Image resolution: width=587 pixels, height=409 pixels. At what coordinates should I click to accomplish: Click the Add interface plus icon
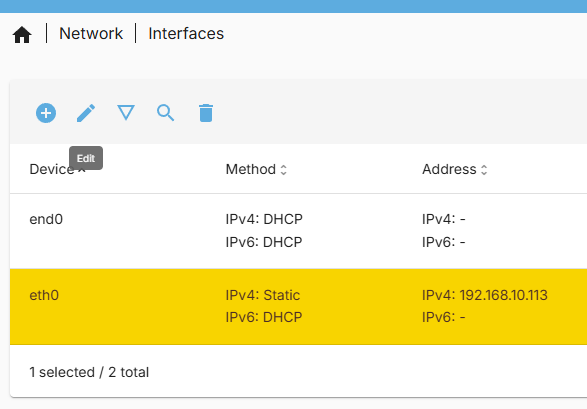[46, 113]
